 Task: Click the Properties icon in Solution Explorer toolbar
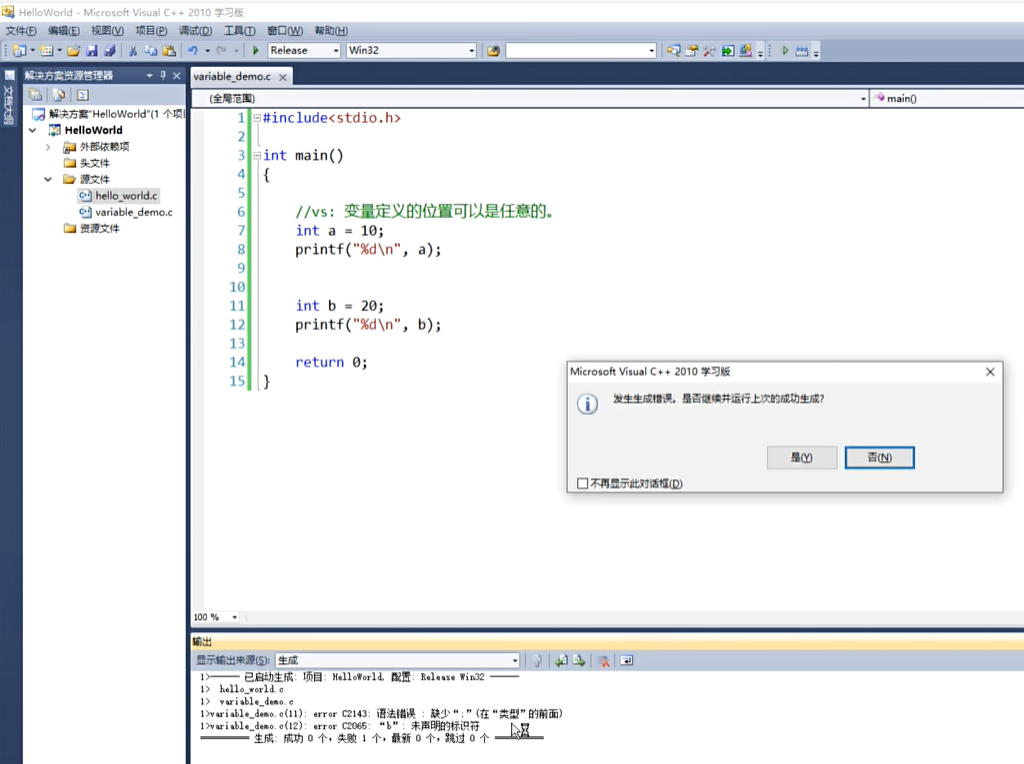click(36, 95)
